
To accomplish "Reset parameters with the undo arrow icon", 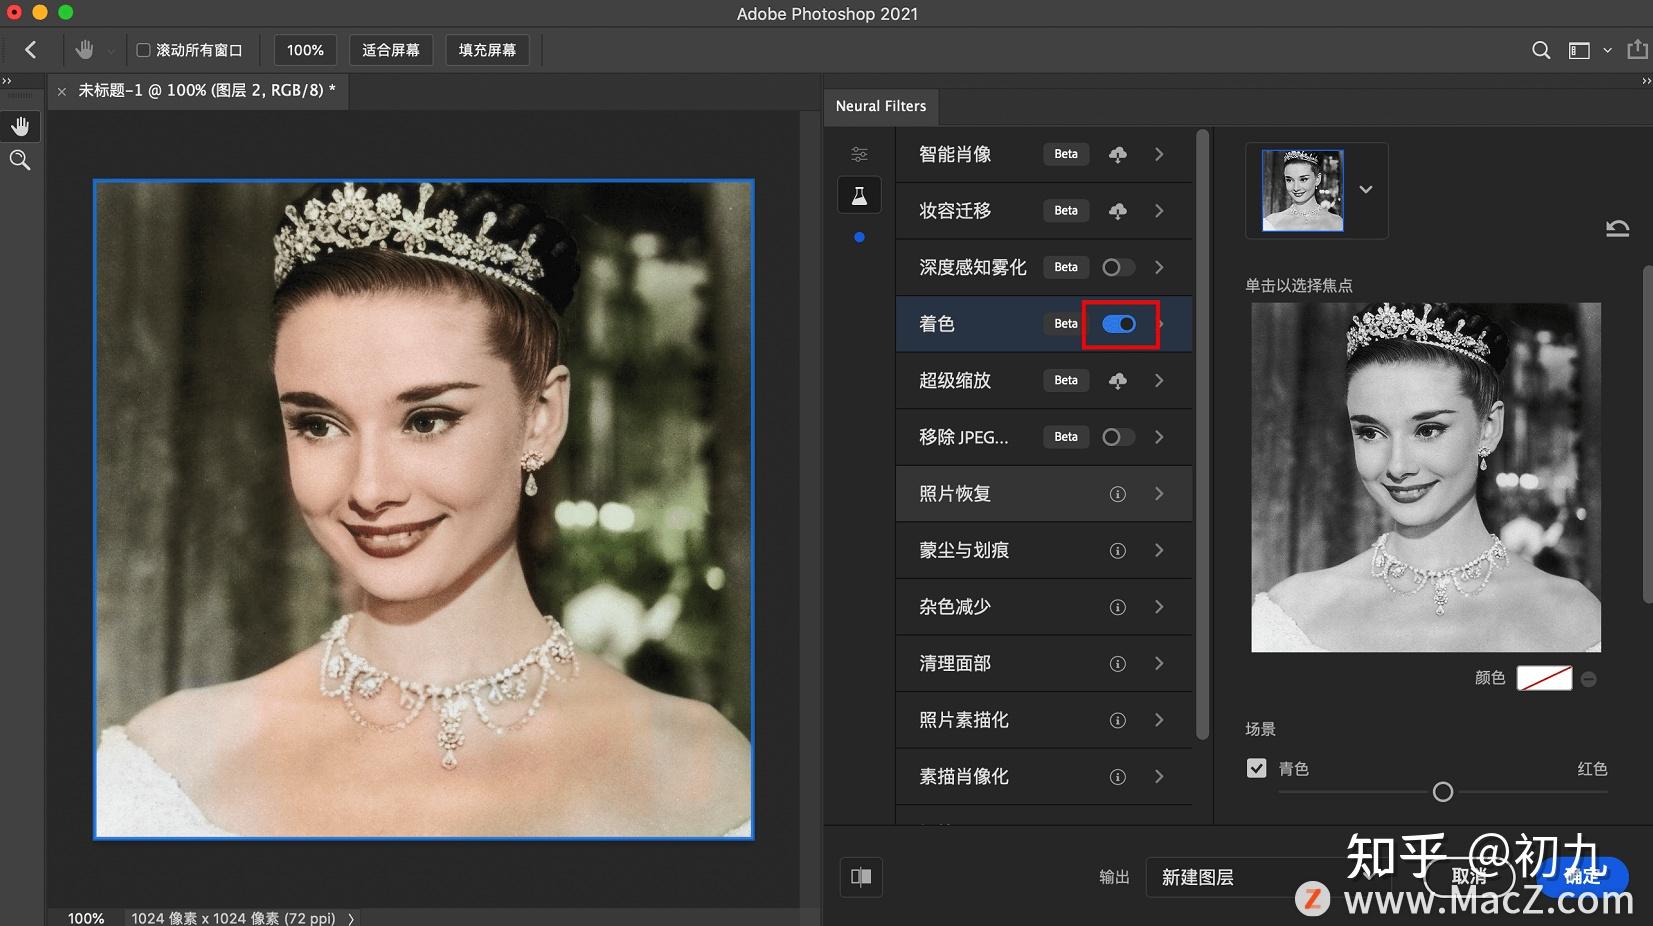I will [1617, 228].
